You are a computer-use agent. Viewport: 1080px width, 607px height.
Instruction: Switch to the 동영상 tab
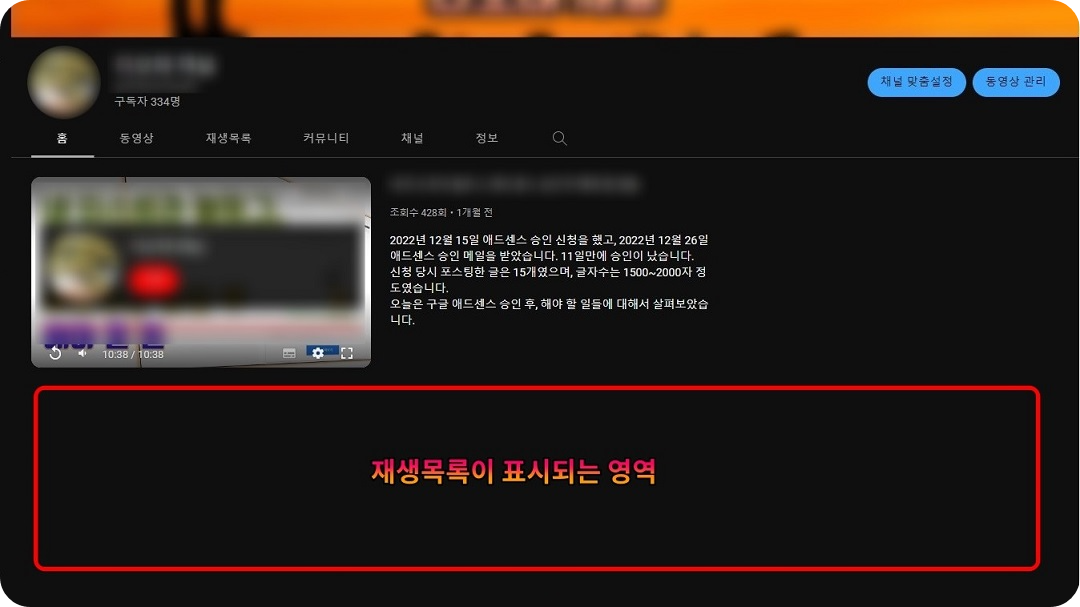coord(136,138)
